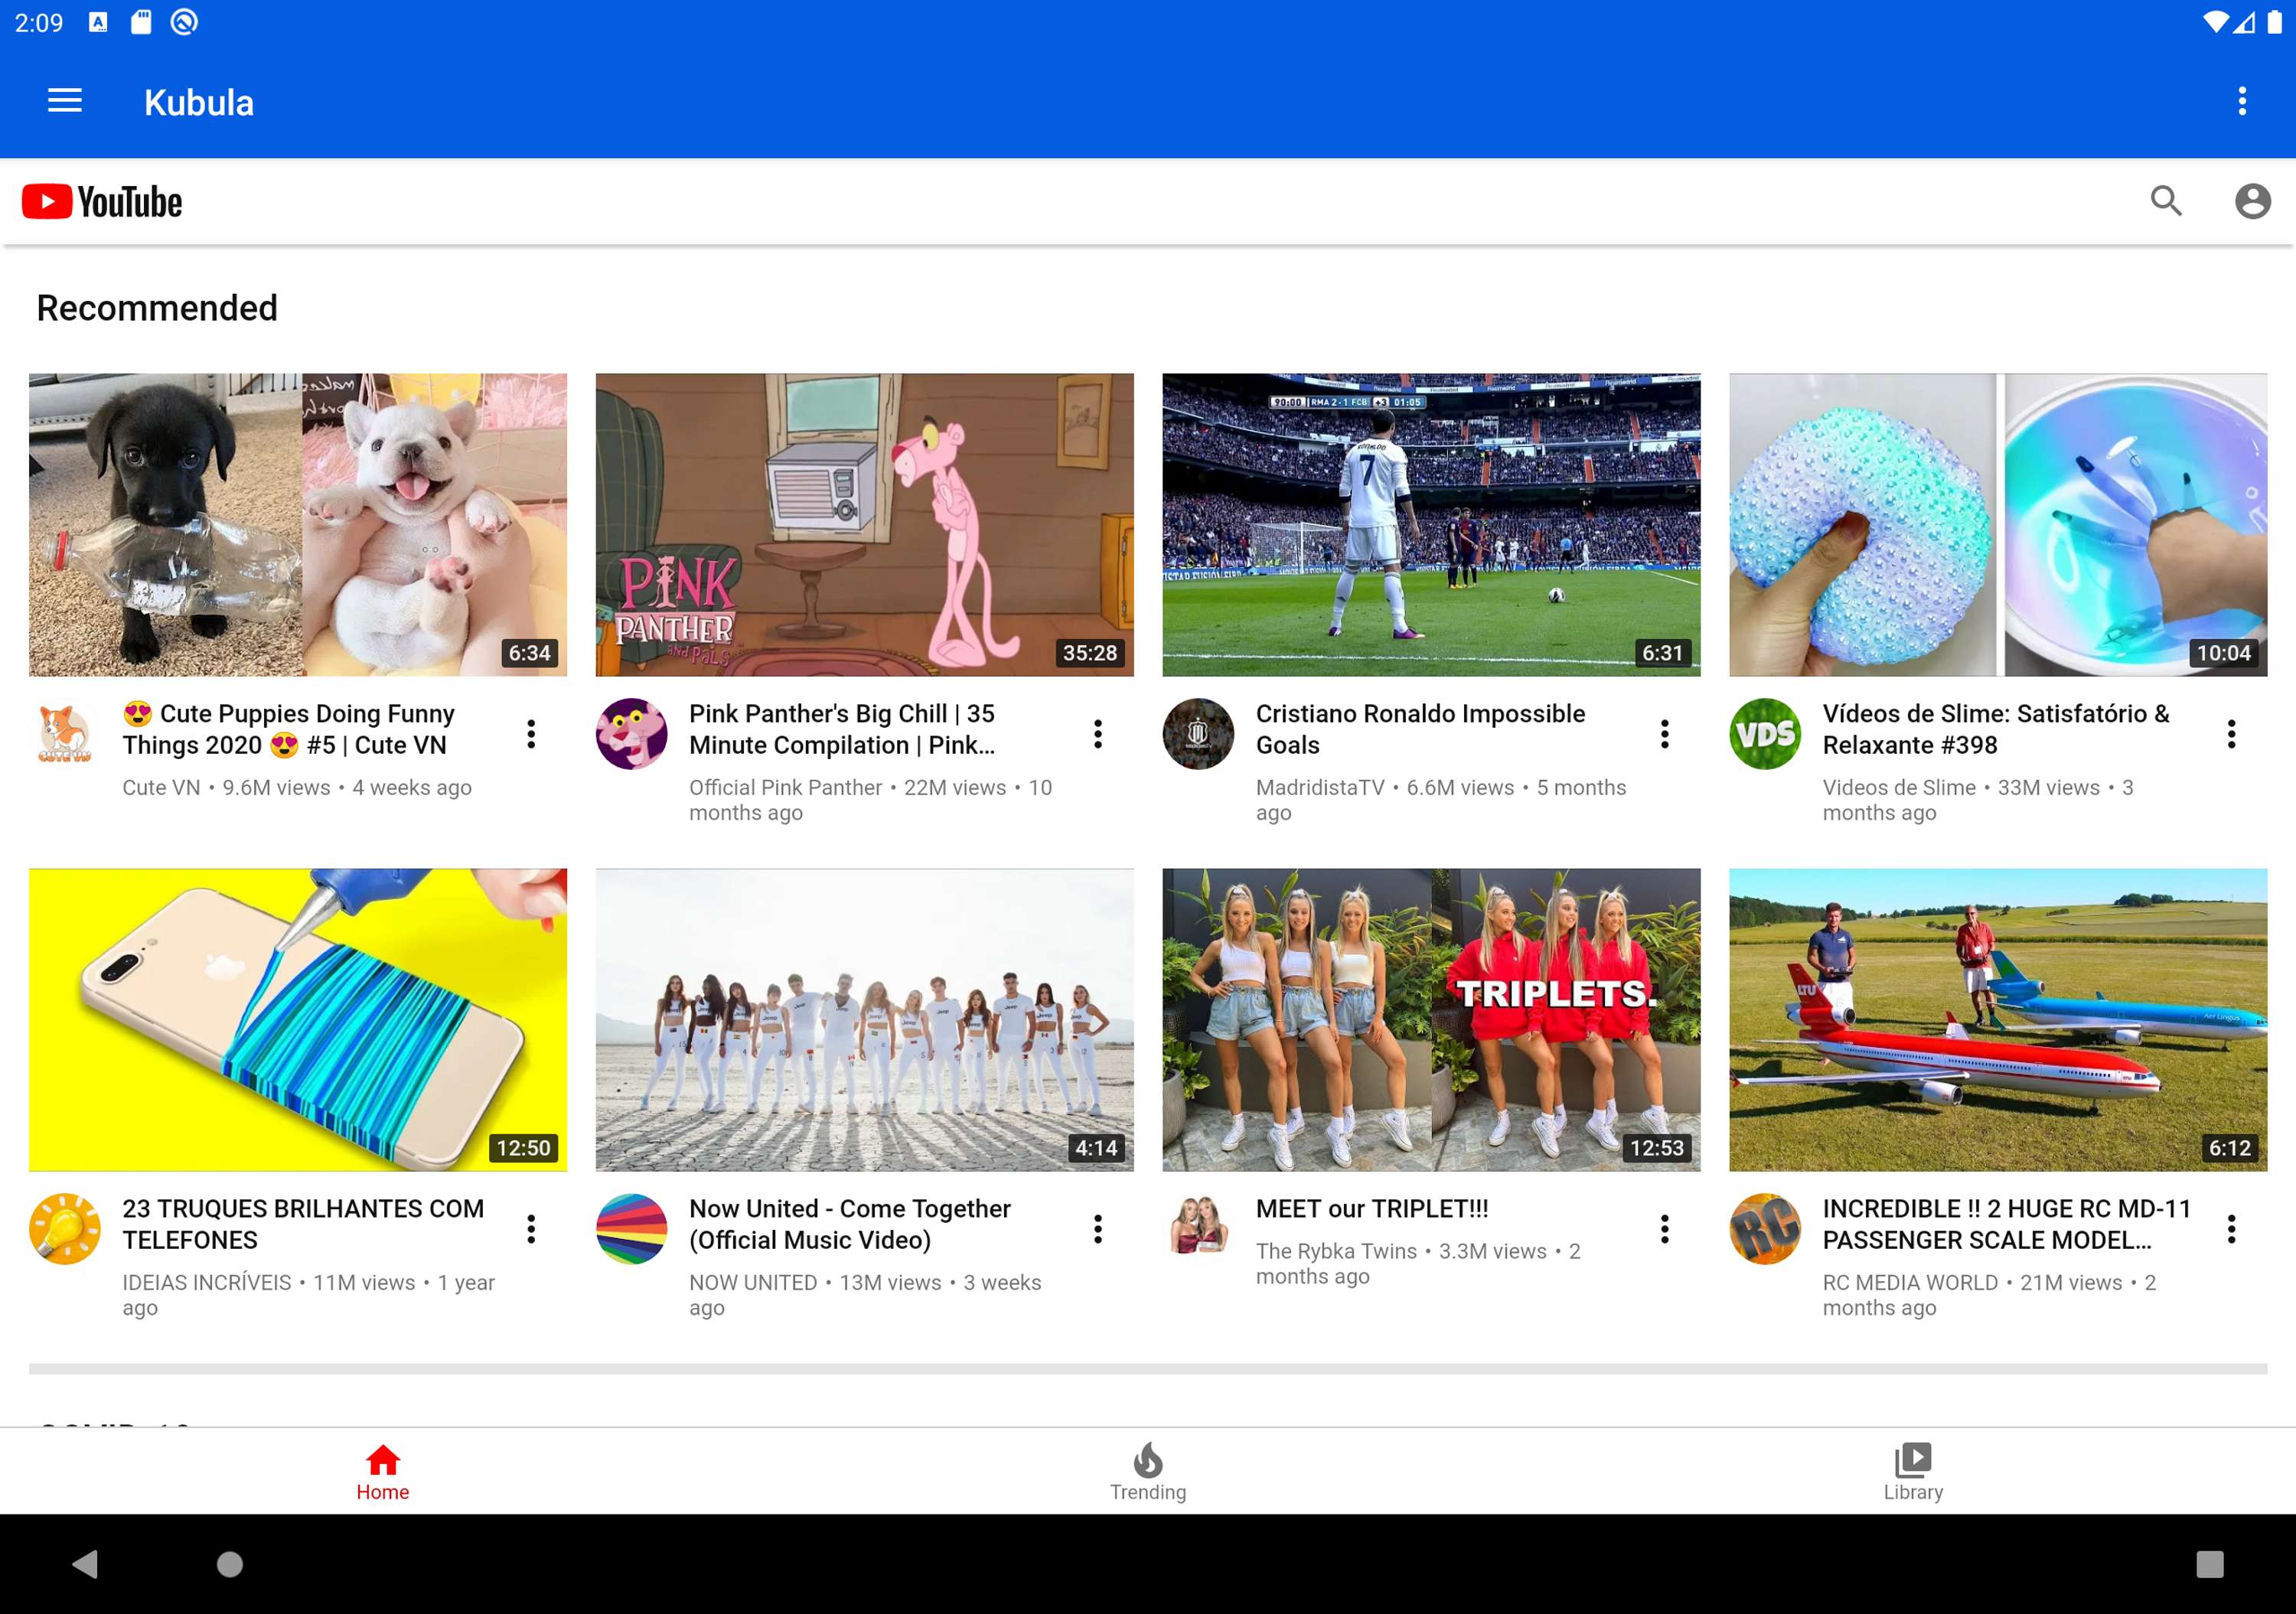Open title 'Pink Panther's Big Chill'
Image resolution: width=2296 pixels, height=1614 pixels.
[x=842, y=729]
